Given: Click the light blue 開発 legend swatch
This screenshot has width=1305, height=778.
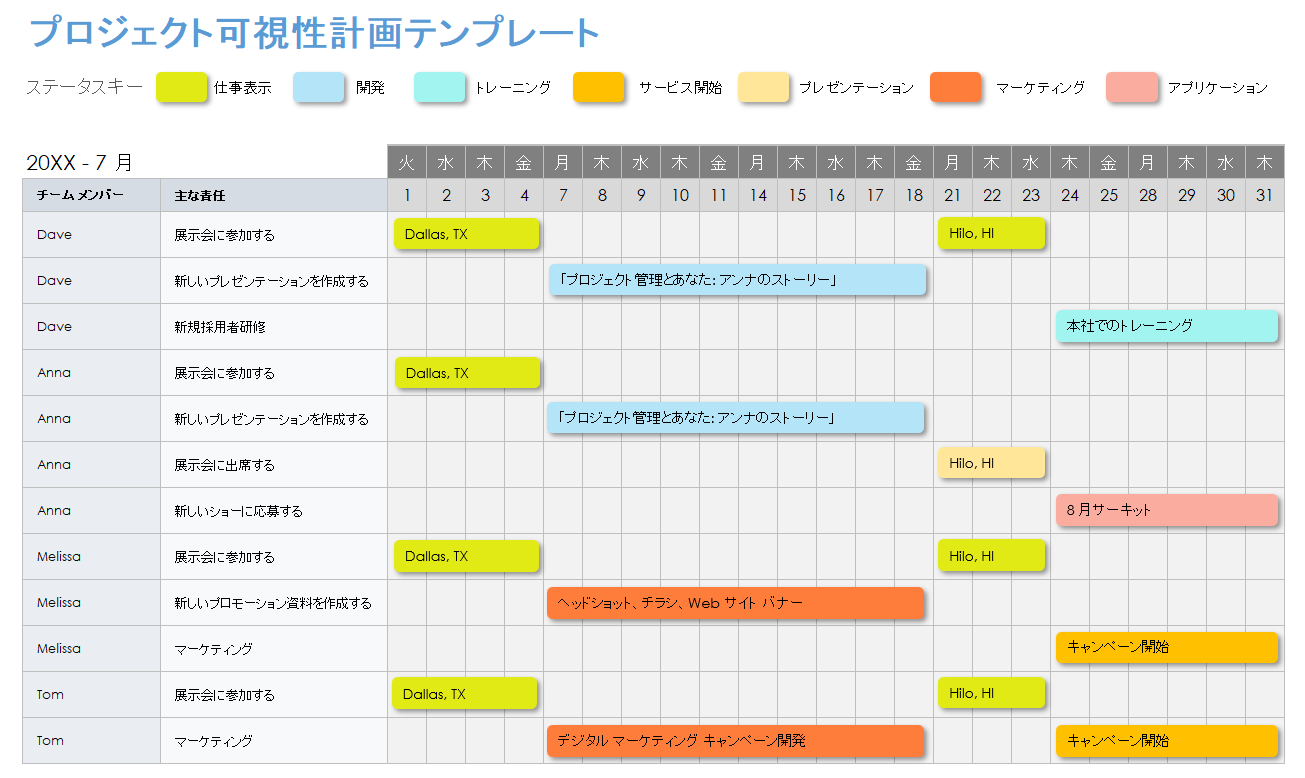Looking at the screenshot, I should pyautogui.click(x=319, y=87).
